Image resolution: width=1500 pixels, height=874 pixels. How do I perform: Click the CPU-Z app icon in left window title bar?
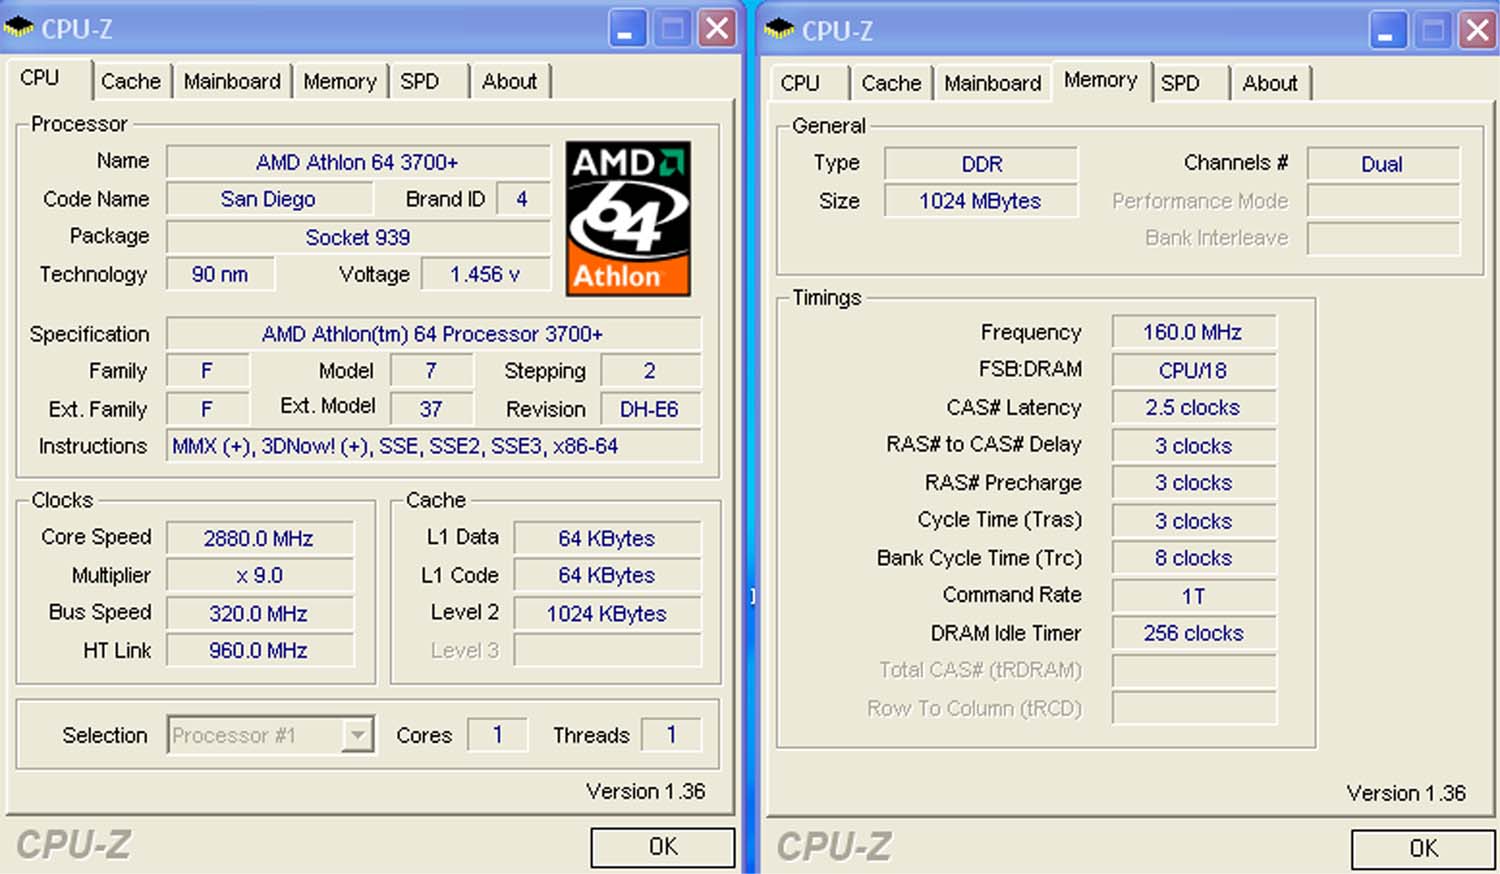click(19, 28)
